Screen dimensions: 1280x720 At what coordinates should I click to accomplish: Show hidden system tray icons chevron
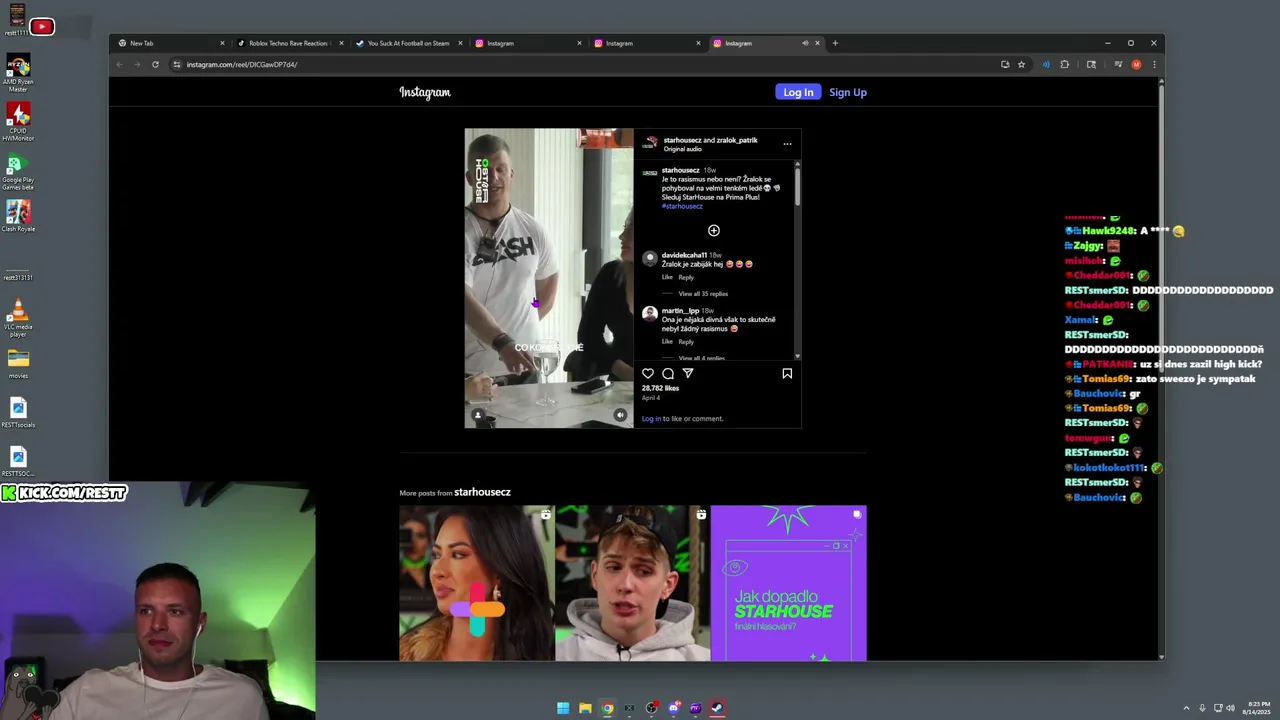click(x=1186, y=708)
